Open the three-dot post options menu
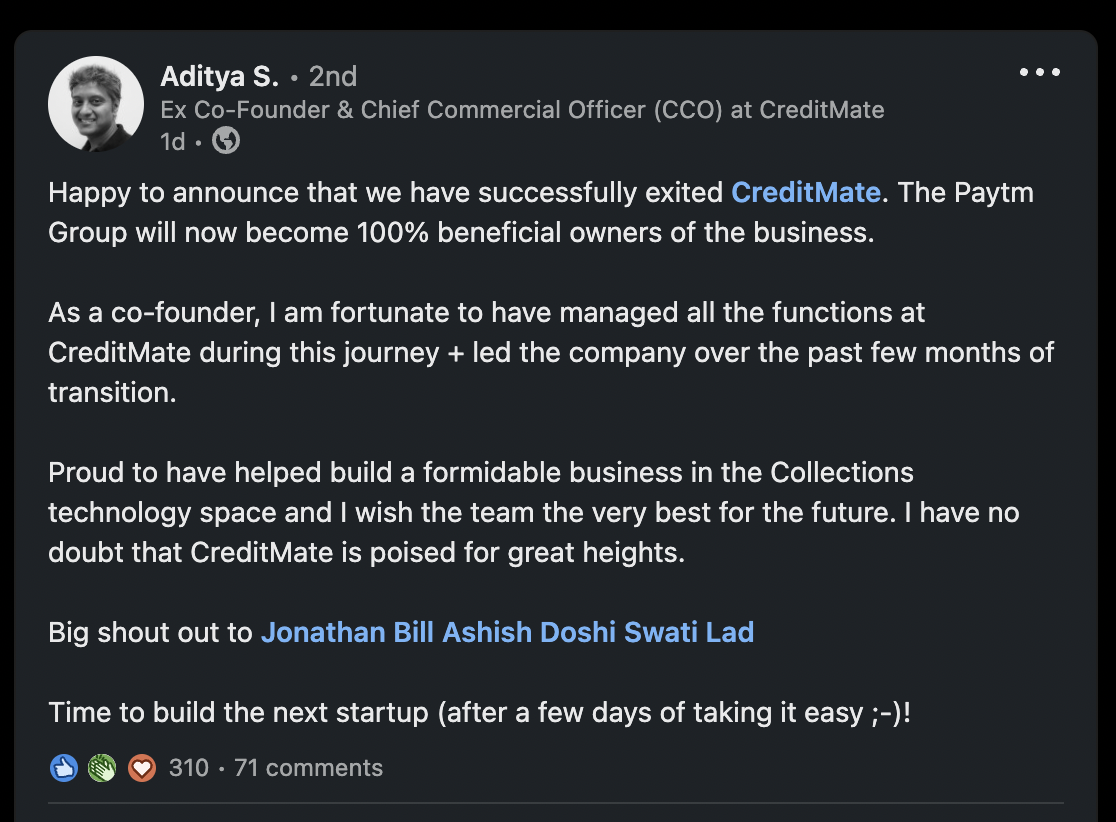 (x=1039, y=73)
